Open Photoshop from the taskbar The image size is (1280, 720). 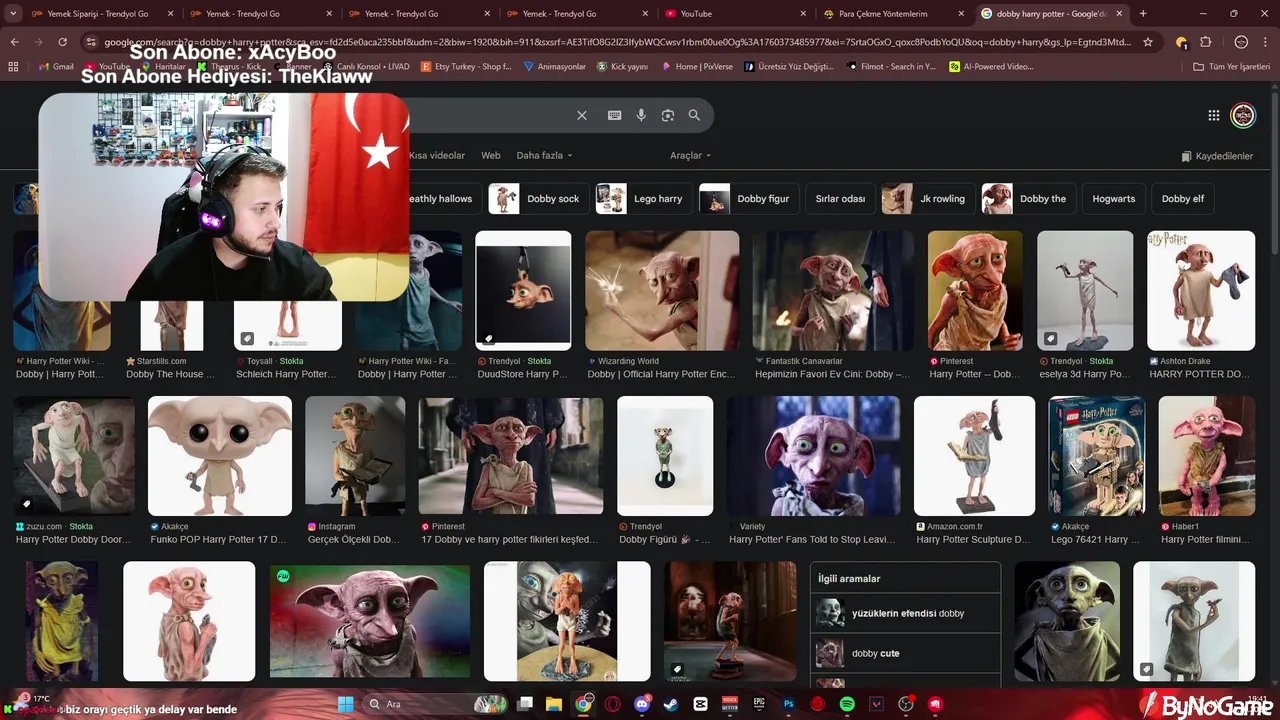[789, 704]
